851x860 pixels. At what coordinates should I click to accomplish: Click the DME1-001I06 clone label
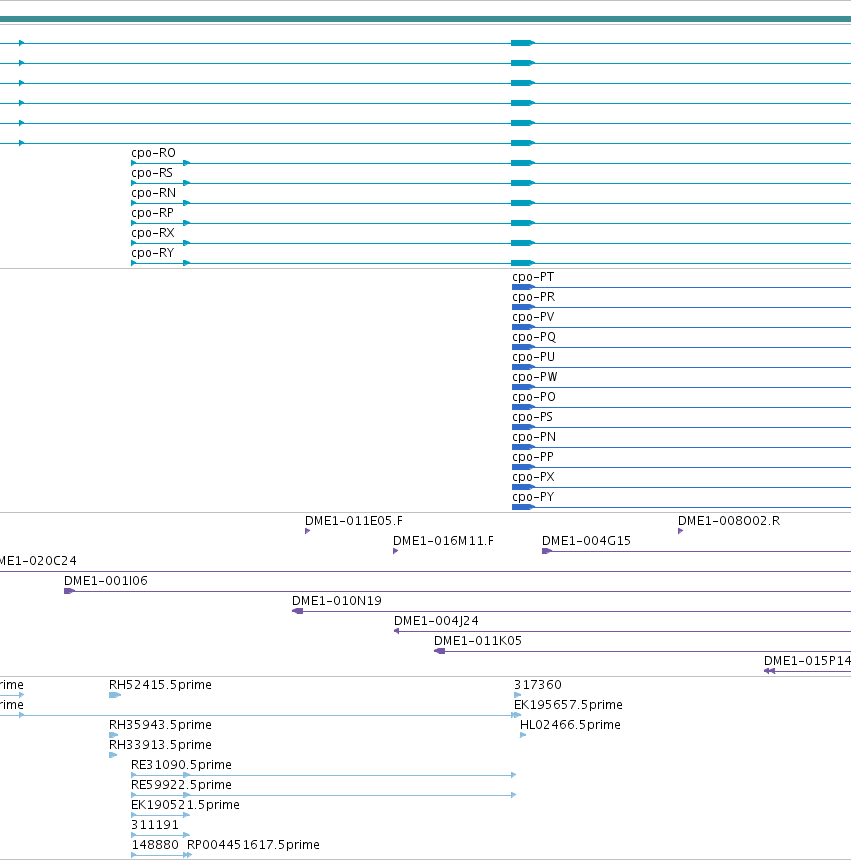click(106, 581)
